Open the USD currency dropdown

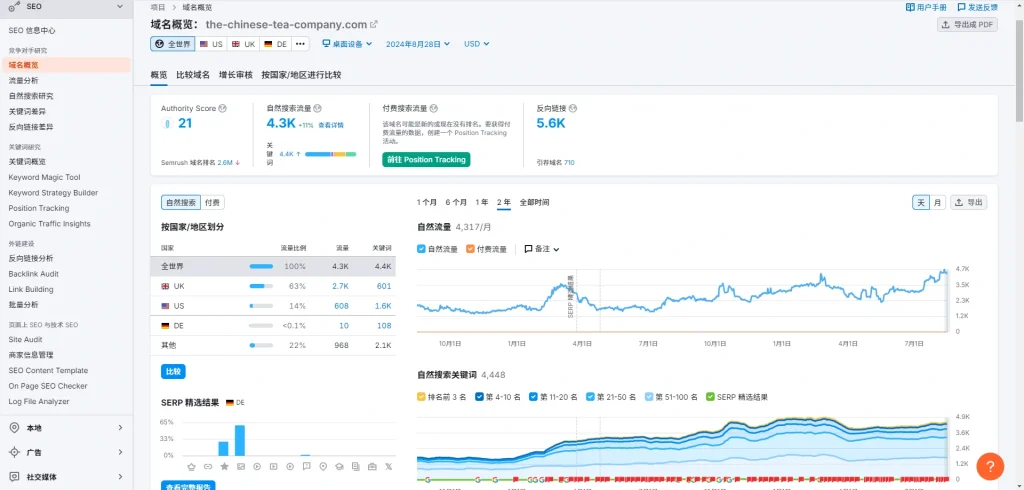(477, 44)
